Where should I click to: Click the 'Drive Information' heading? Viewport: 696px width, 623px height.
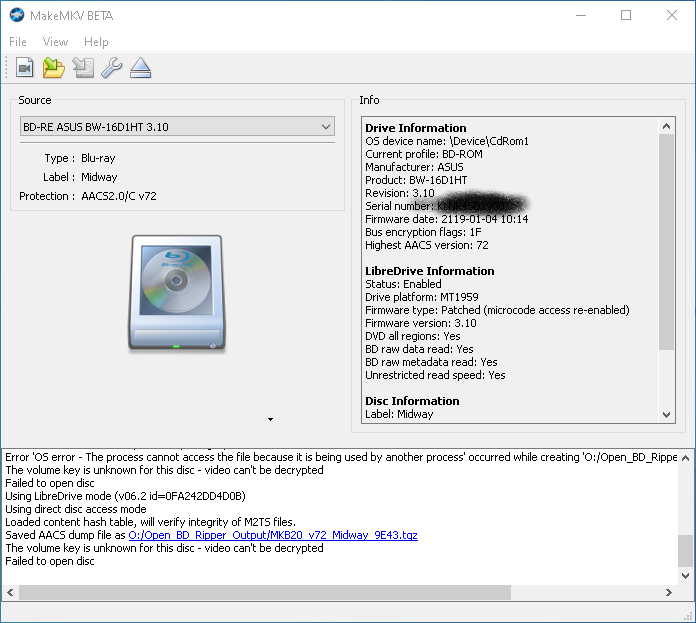(x=416, y=128)
